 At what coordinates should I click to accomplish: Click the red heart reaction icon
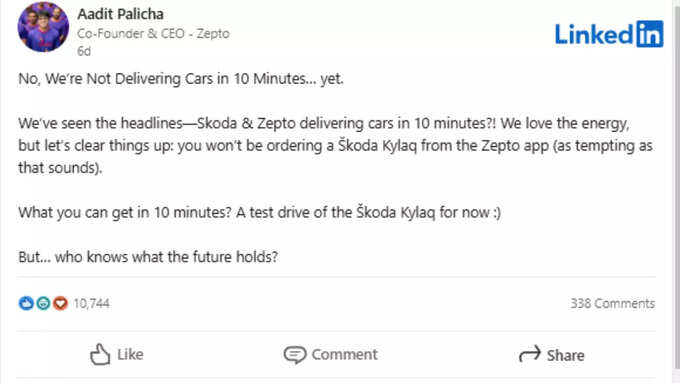[x=60, y=303]
